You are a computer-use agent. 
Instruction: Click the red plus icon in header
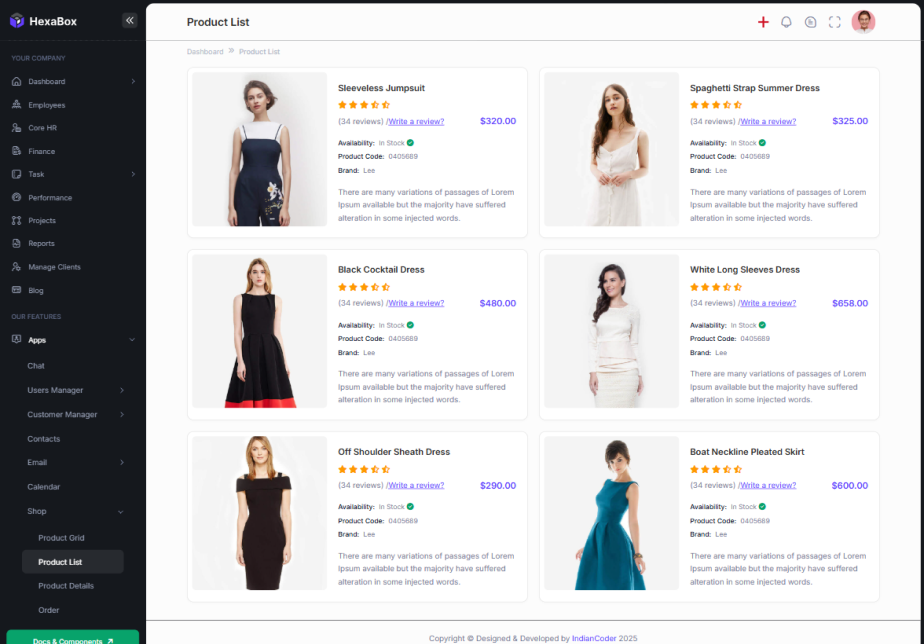point(763,22)
